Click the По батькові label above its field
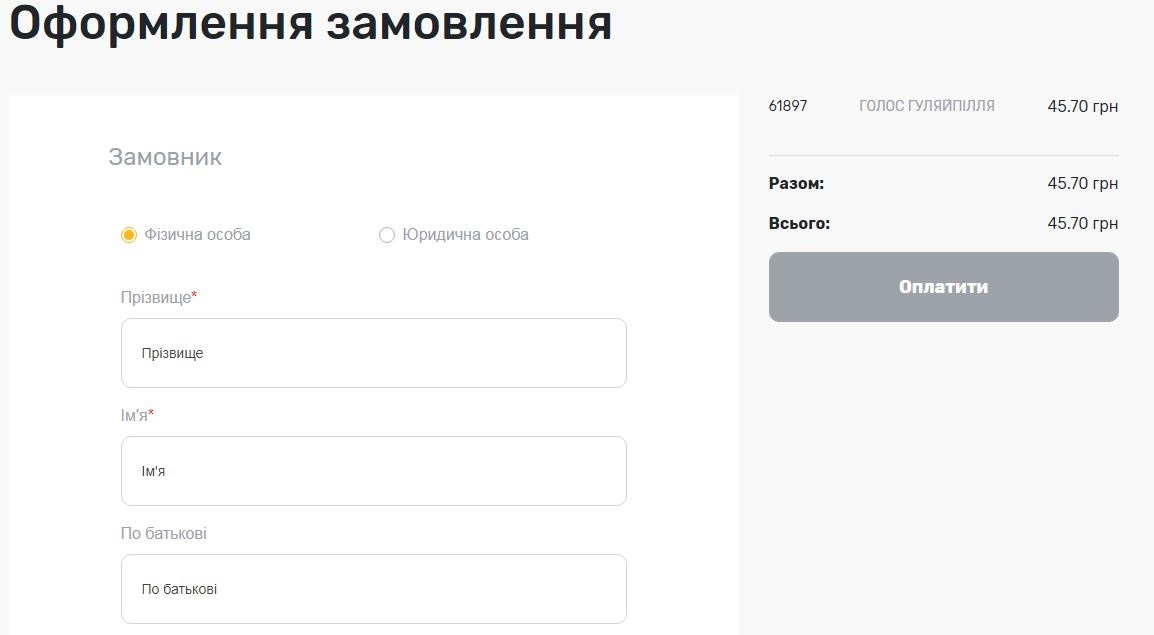Viewport: 1154px width, 635px height. (163, 534)
